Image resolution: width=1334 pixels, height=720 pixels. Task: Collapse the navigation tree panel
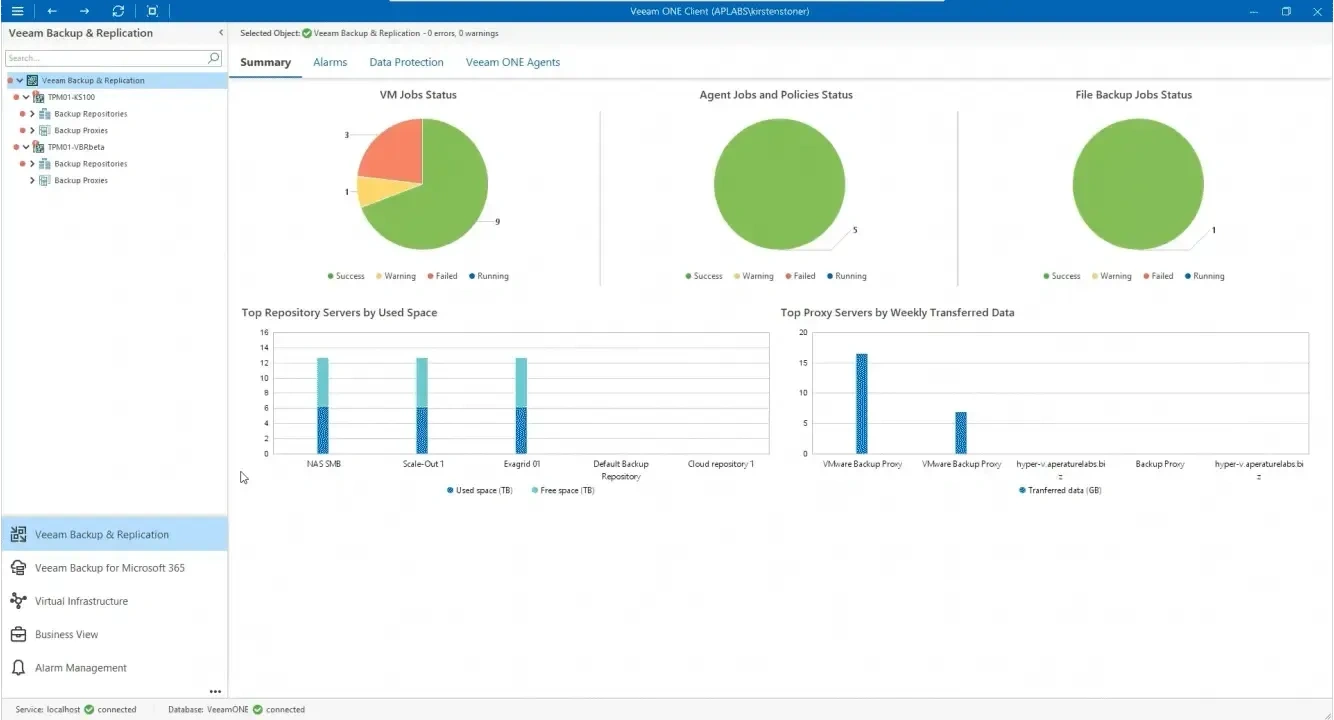221,32
